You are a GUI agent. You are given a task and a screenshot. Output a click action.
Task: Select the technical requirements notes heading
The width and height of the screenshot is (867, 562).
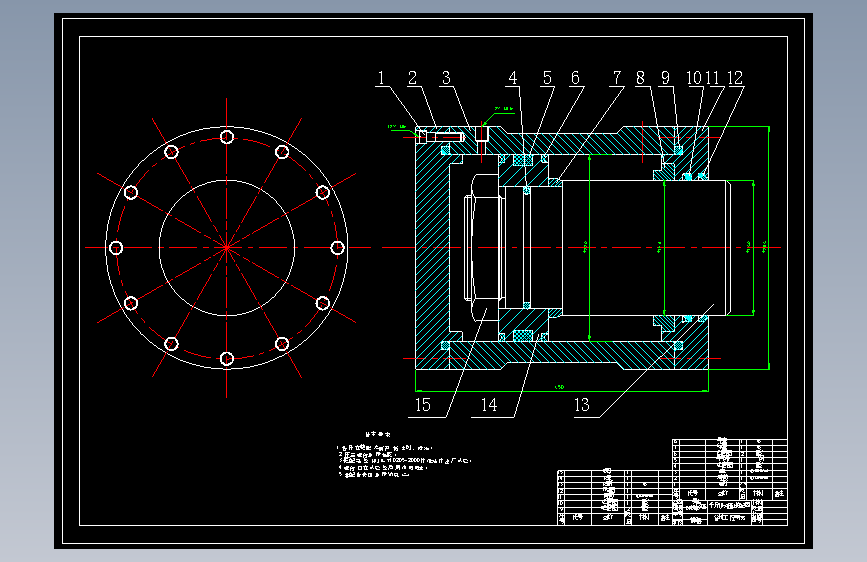coord(378,435)
